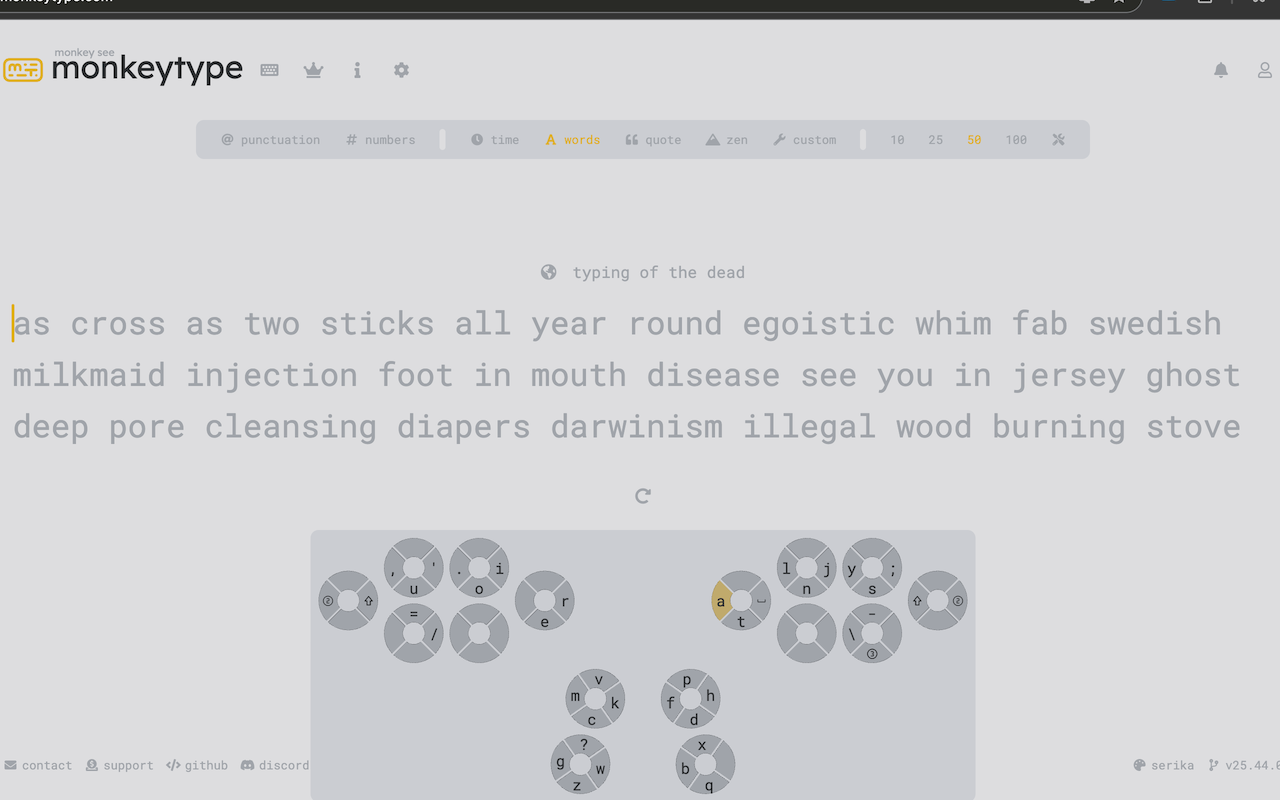Click the restart test arrow icon
1280x800 pixels.
[x=643, y=496]
